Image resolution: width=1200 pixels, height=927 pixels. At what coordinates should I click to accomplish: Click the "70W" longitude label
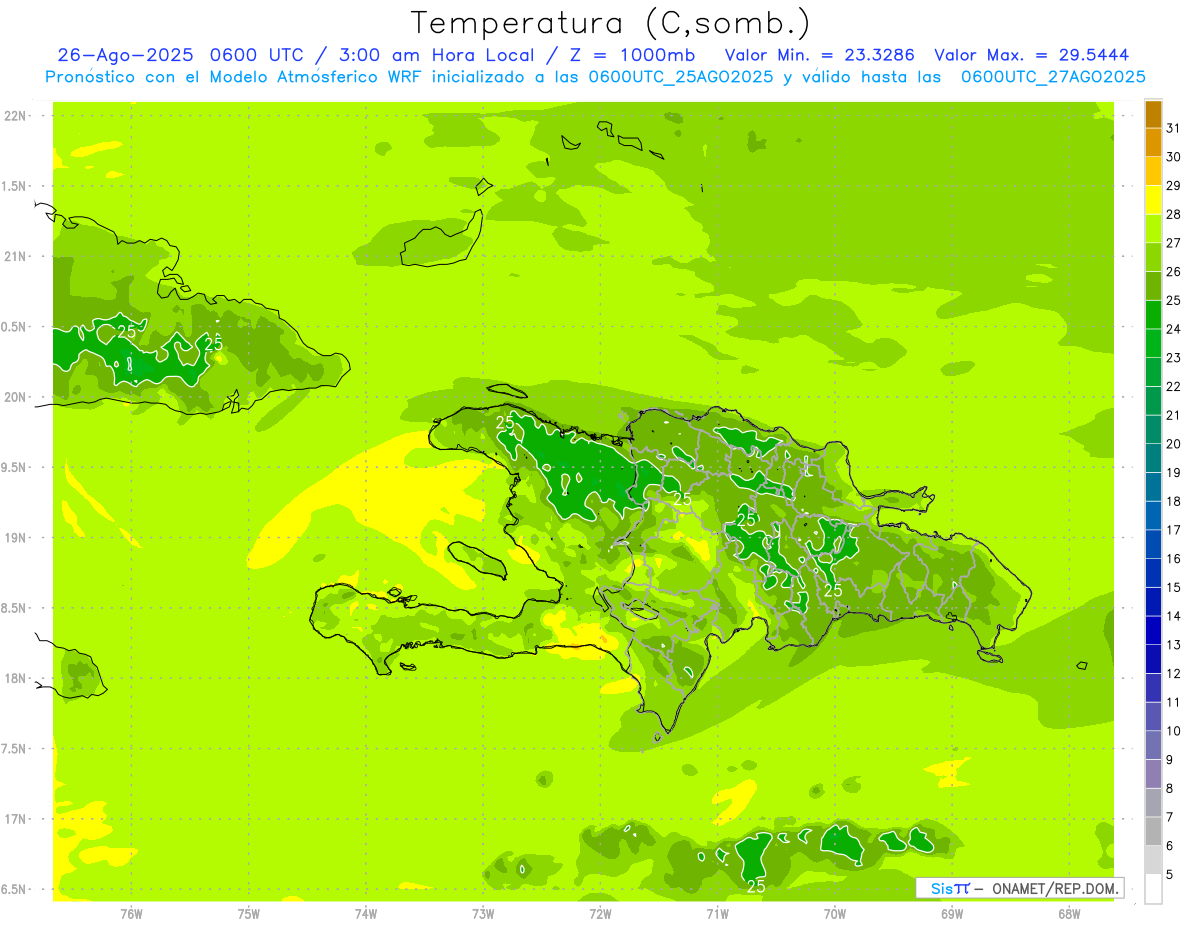click(x=835, y=914)
